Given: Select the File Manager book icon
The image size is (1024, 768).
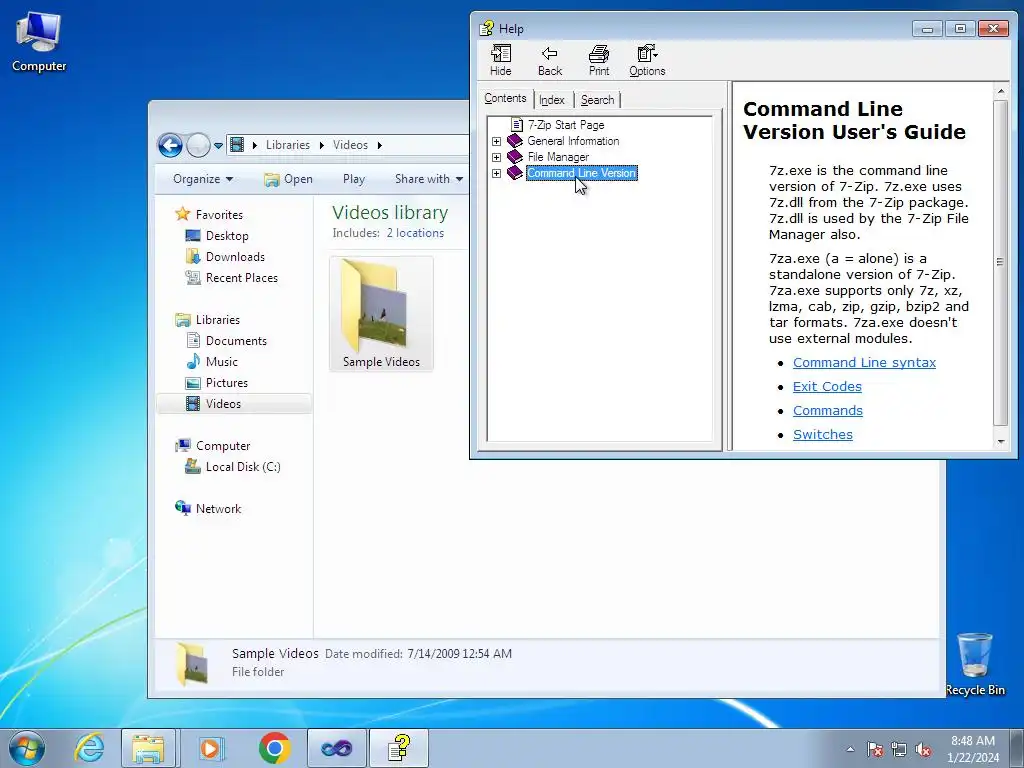Looking at the screenshot, I should click(x=515, y=157).
